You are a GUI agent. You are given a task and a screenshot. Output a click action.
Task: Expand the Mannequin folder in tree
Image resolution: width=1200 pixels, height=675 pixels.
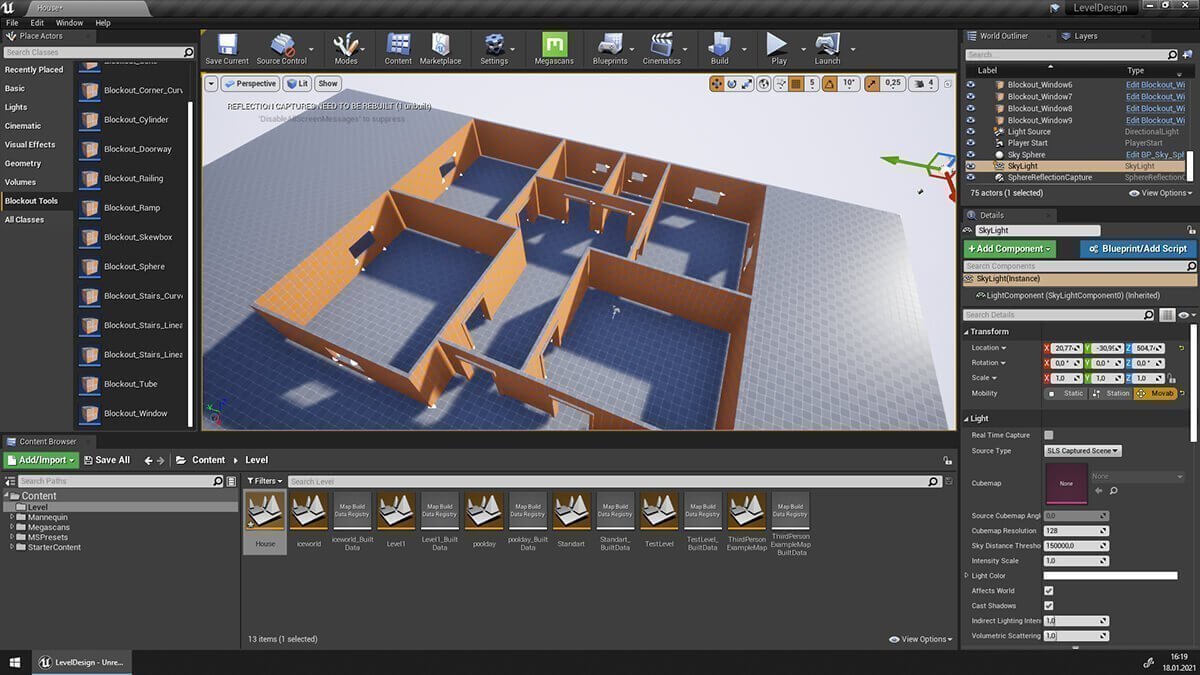click(x=11, y=518)
